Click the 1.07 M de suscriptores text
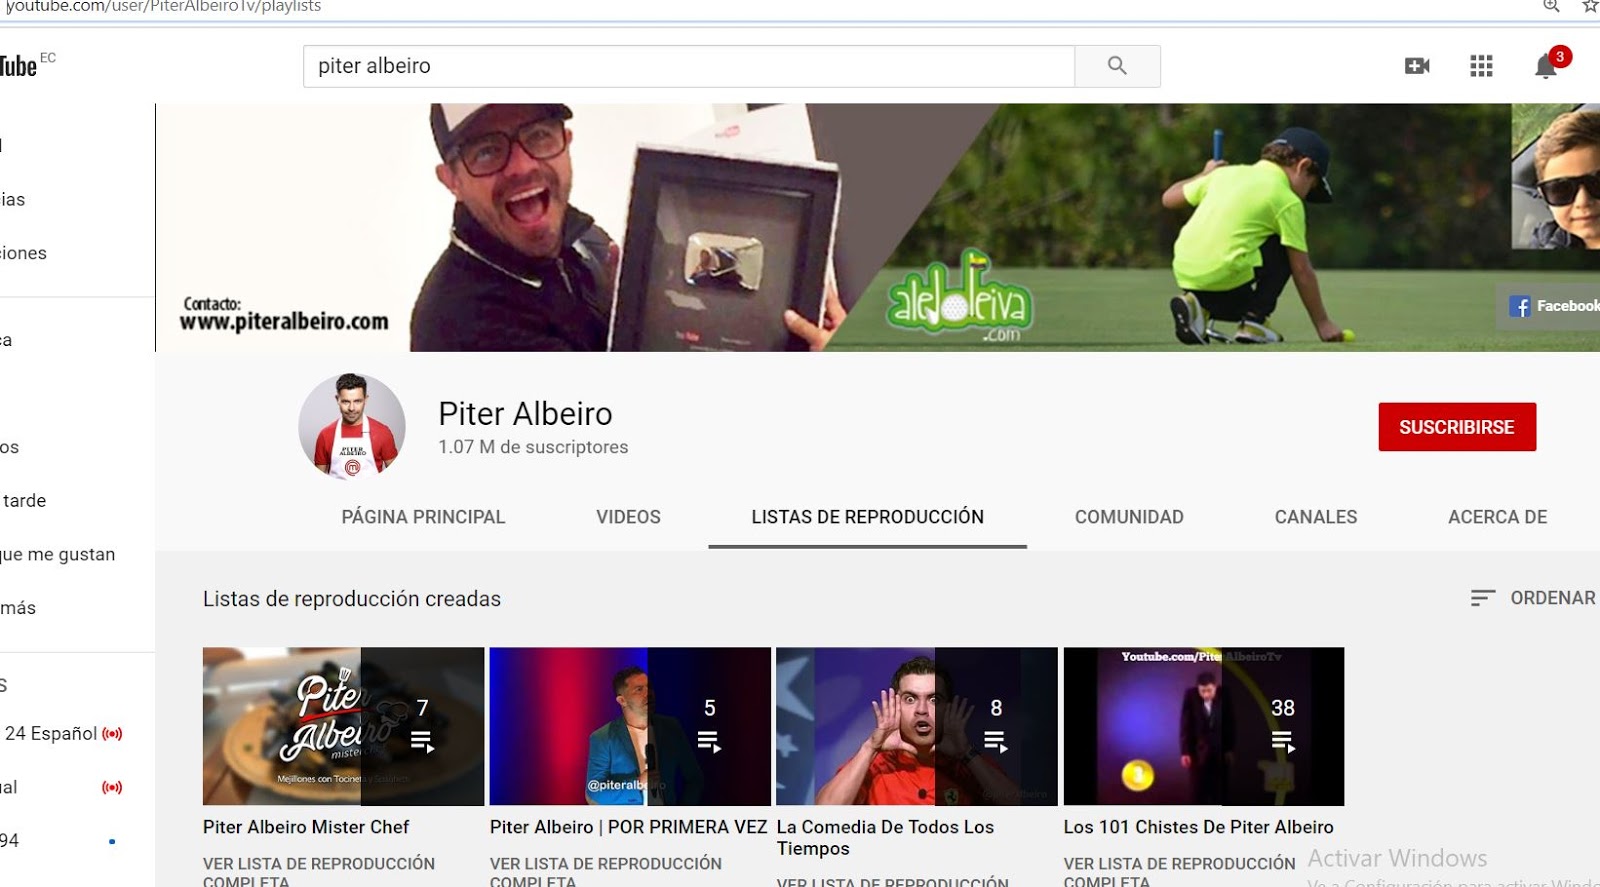The height and width of the screenshot is (887, 1600). (x=533, y=447)
